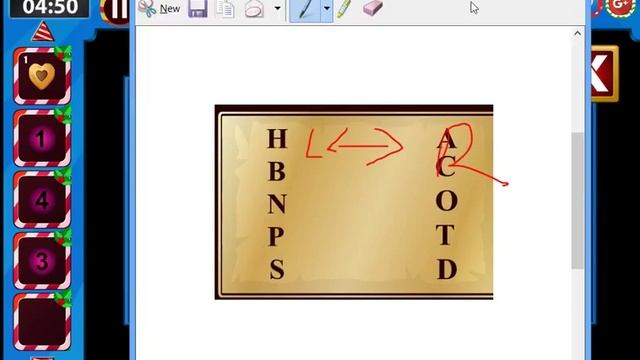Viewport: 640px width, 360px height.
Task: Select the Pen tool in Snipping Tool
Action: coord(305,10)
